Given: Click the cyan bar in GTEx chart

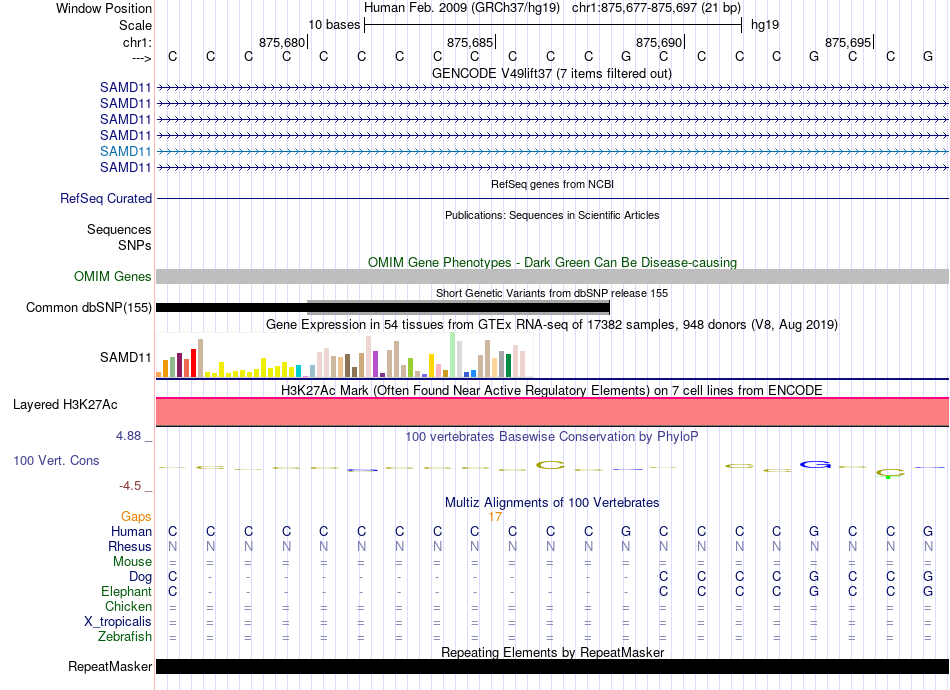Looking at the screenshot, I should pos(298,371).
